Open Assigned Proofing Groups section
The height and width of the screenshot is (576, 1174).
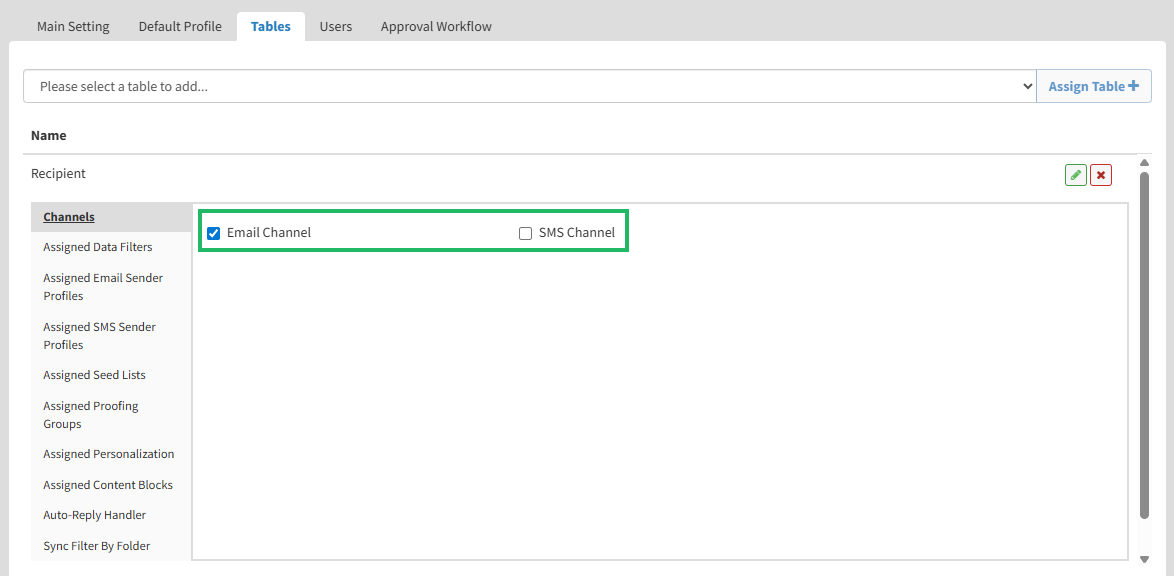(91, 415)
